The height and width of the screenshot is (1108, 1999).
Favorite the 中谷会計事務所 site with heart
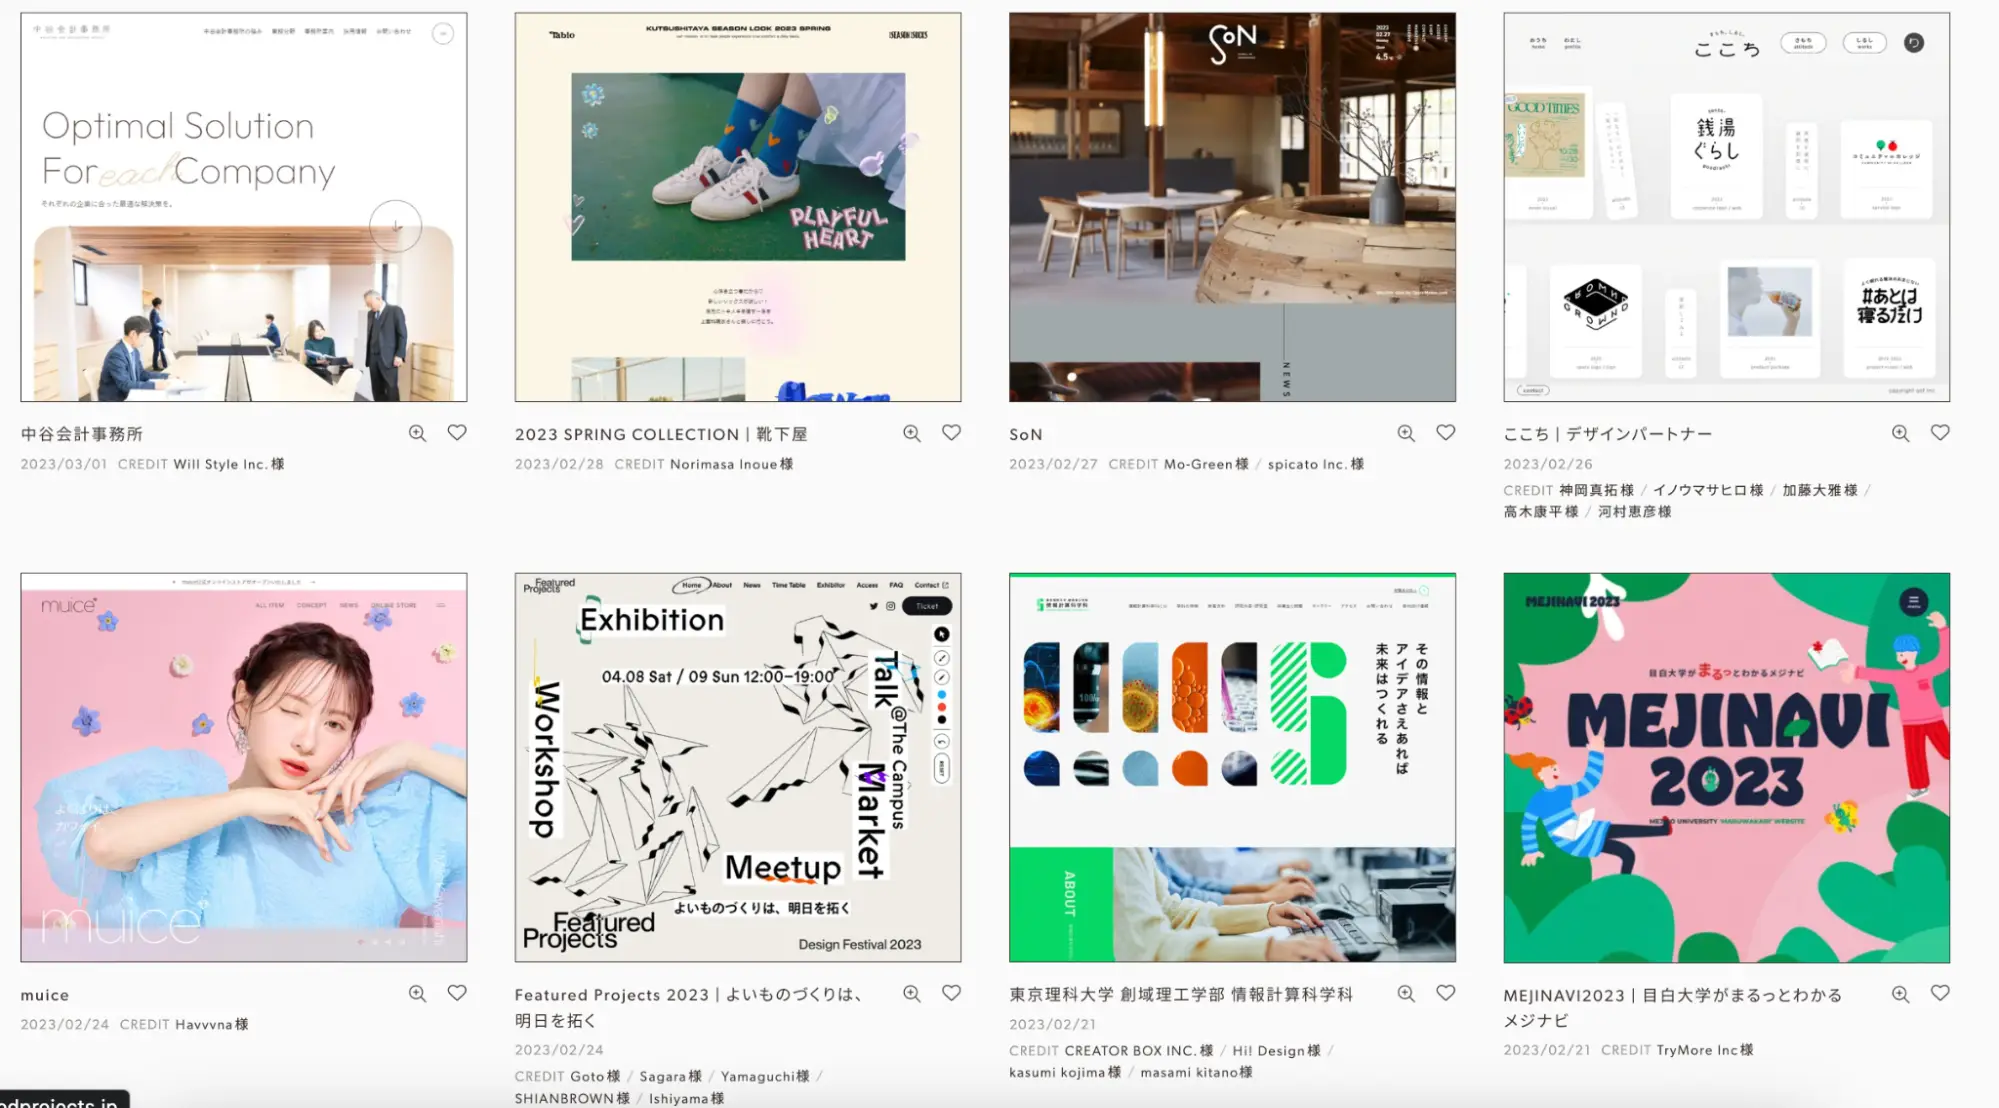click(x=457, y=433)
